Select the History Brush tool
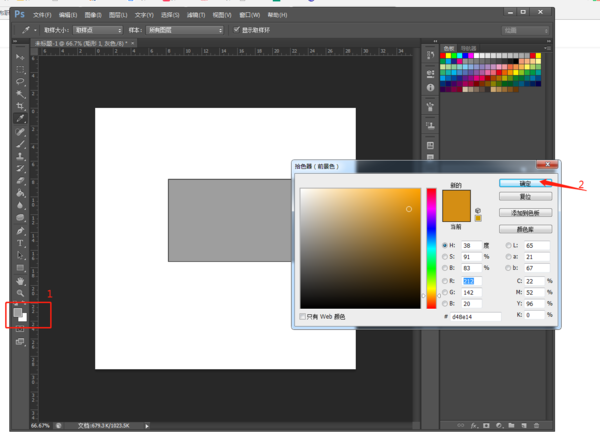 (x=20, y=168)
